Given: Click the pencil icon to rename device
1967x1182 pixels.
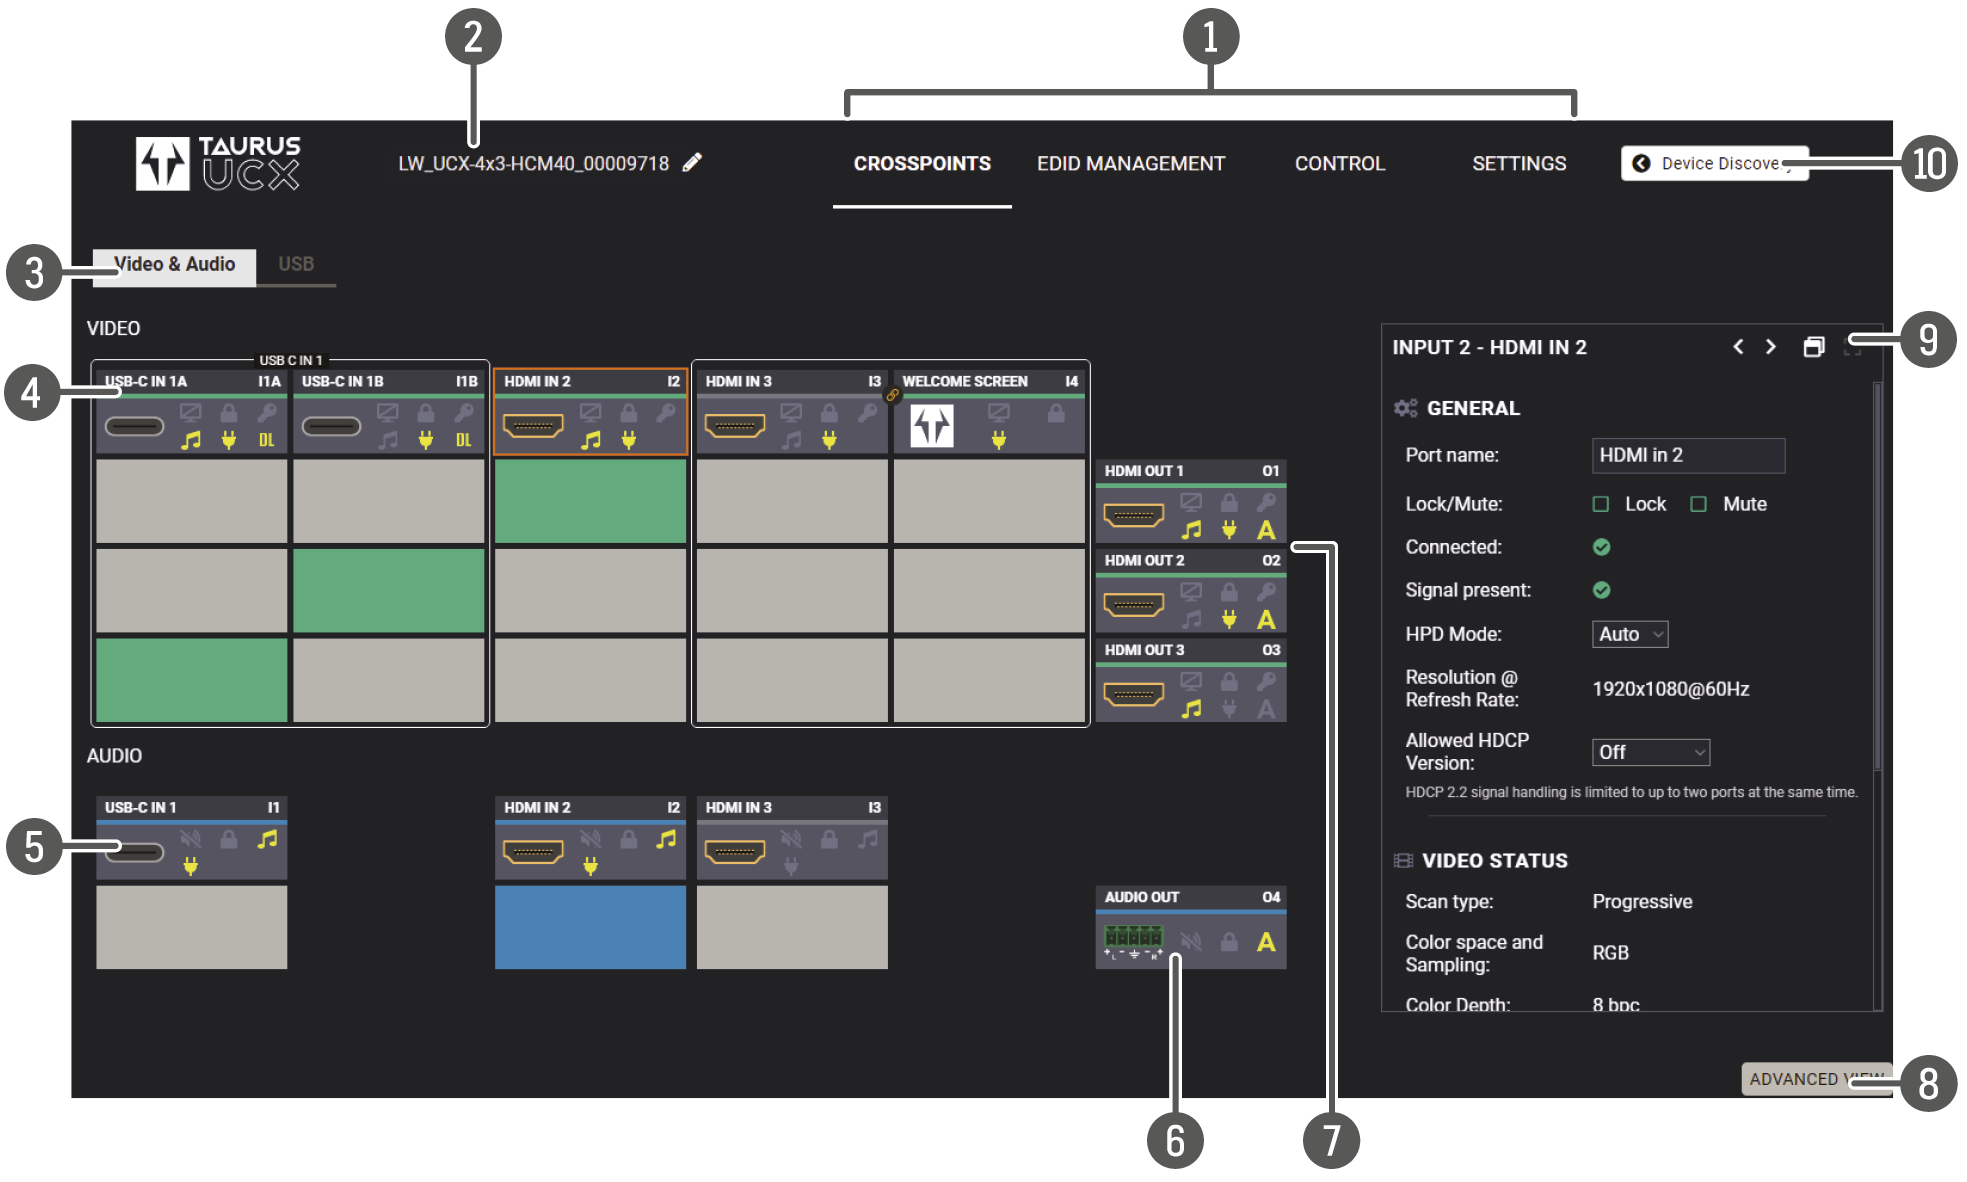Looking at the screenshot, I should tap(692, 162).
